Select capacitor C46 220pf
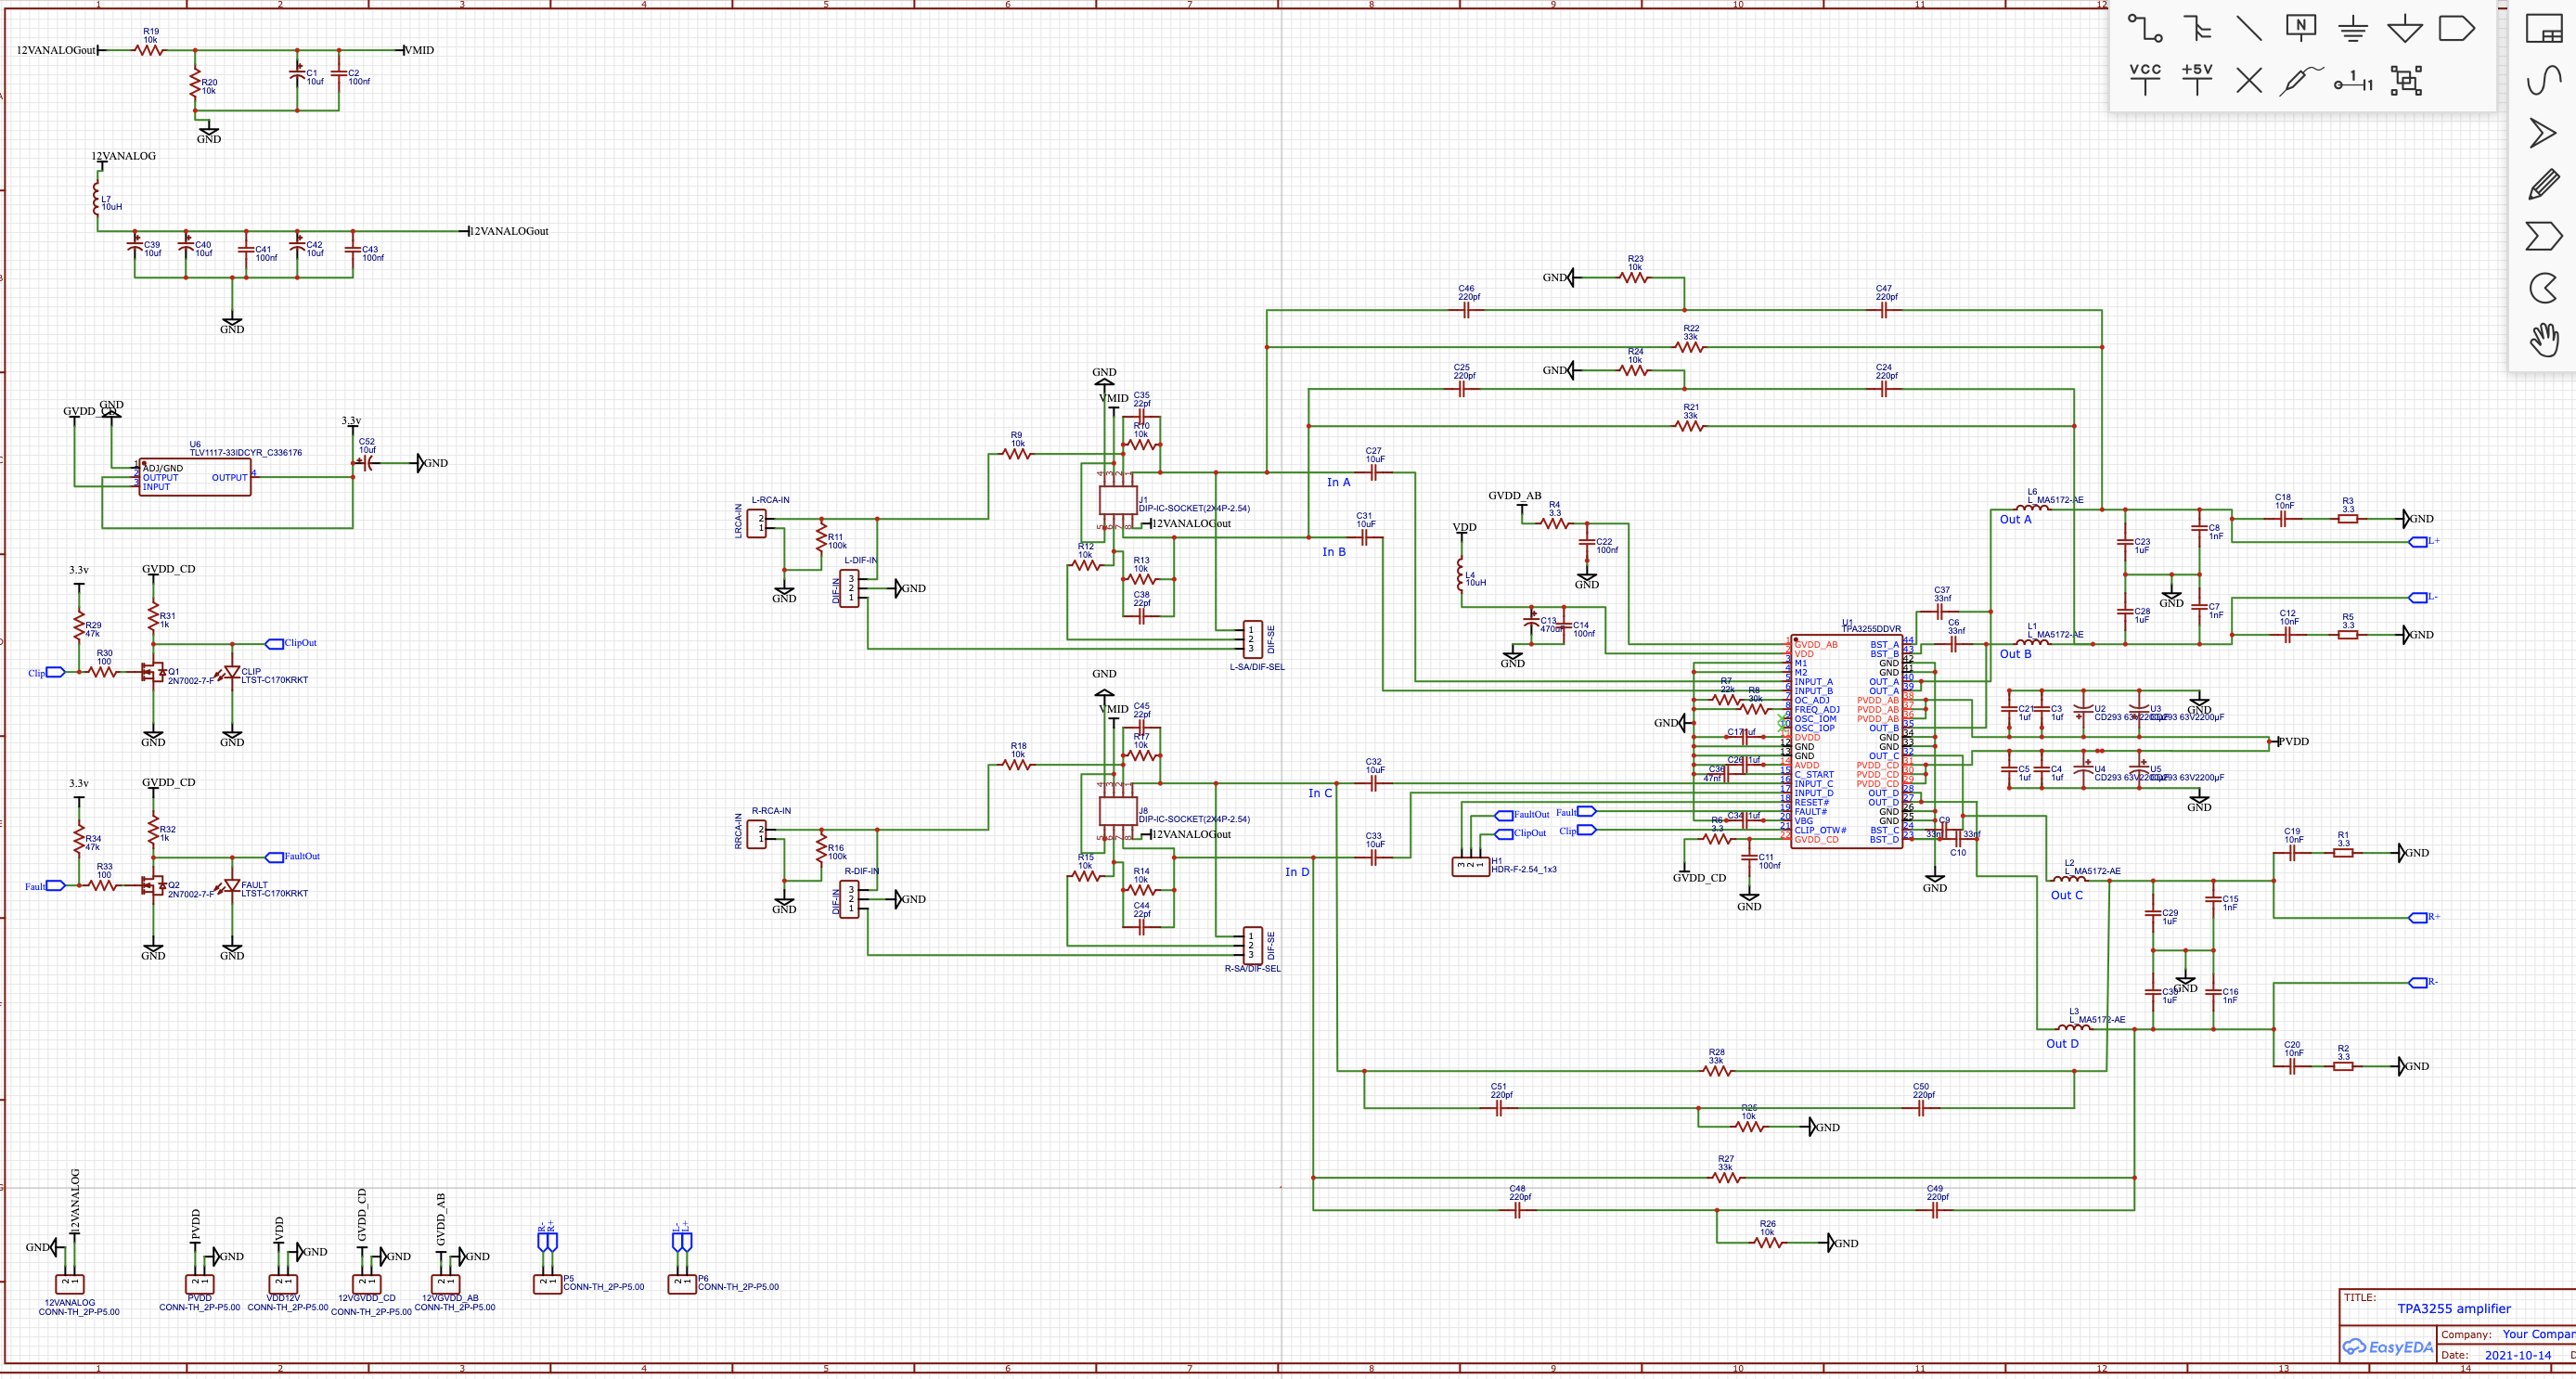The image size is (2576, 1379). click(x=1465, y=310)
